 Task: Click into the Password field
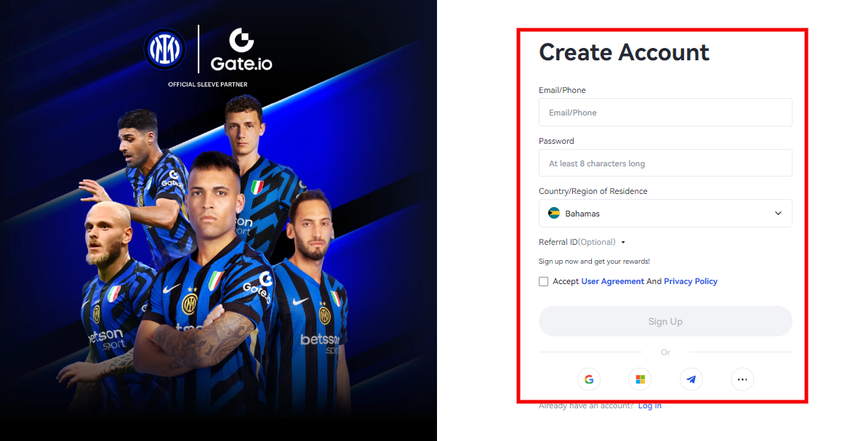tap(665, 163)
